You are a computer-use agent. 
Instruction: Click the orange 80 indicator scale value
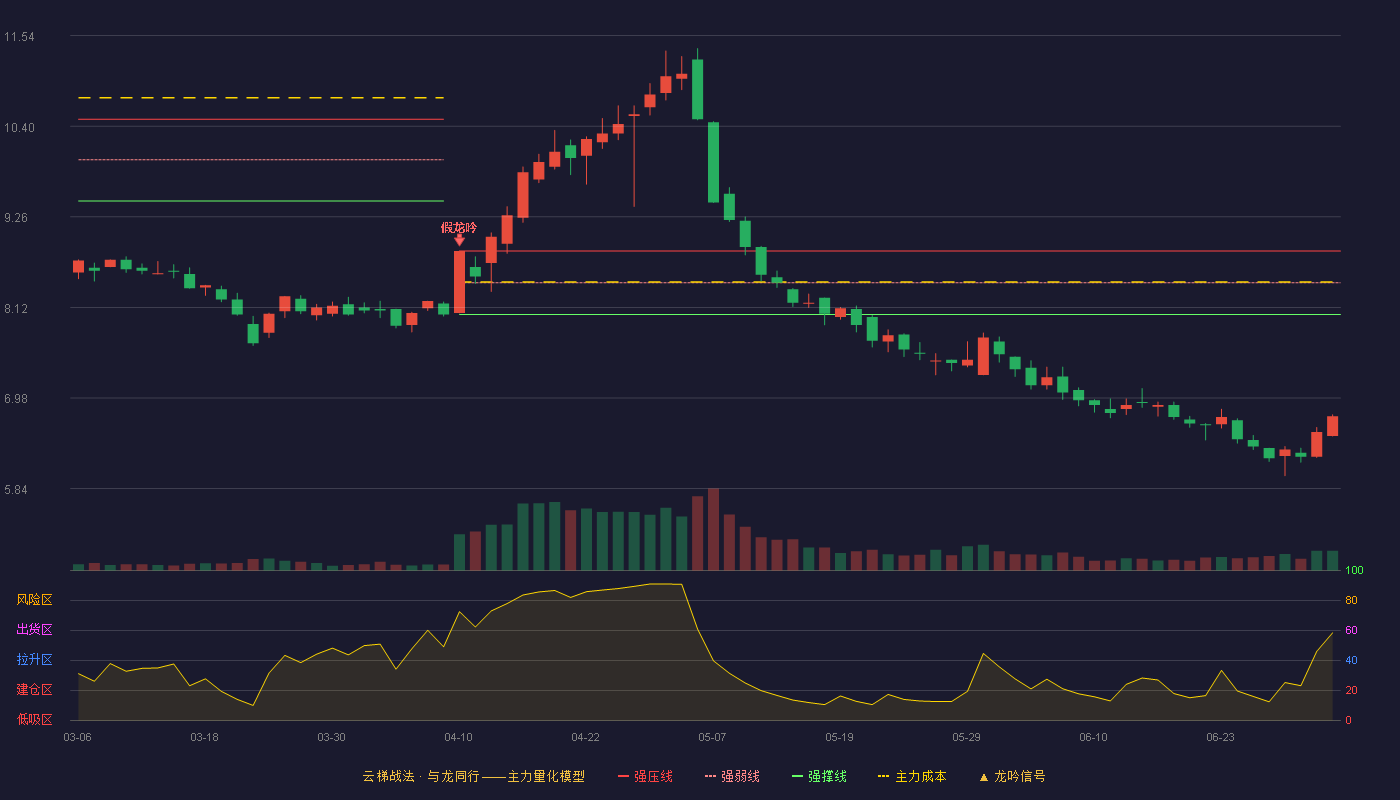pos(1351,601)
